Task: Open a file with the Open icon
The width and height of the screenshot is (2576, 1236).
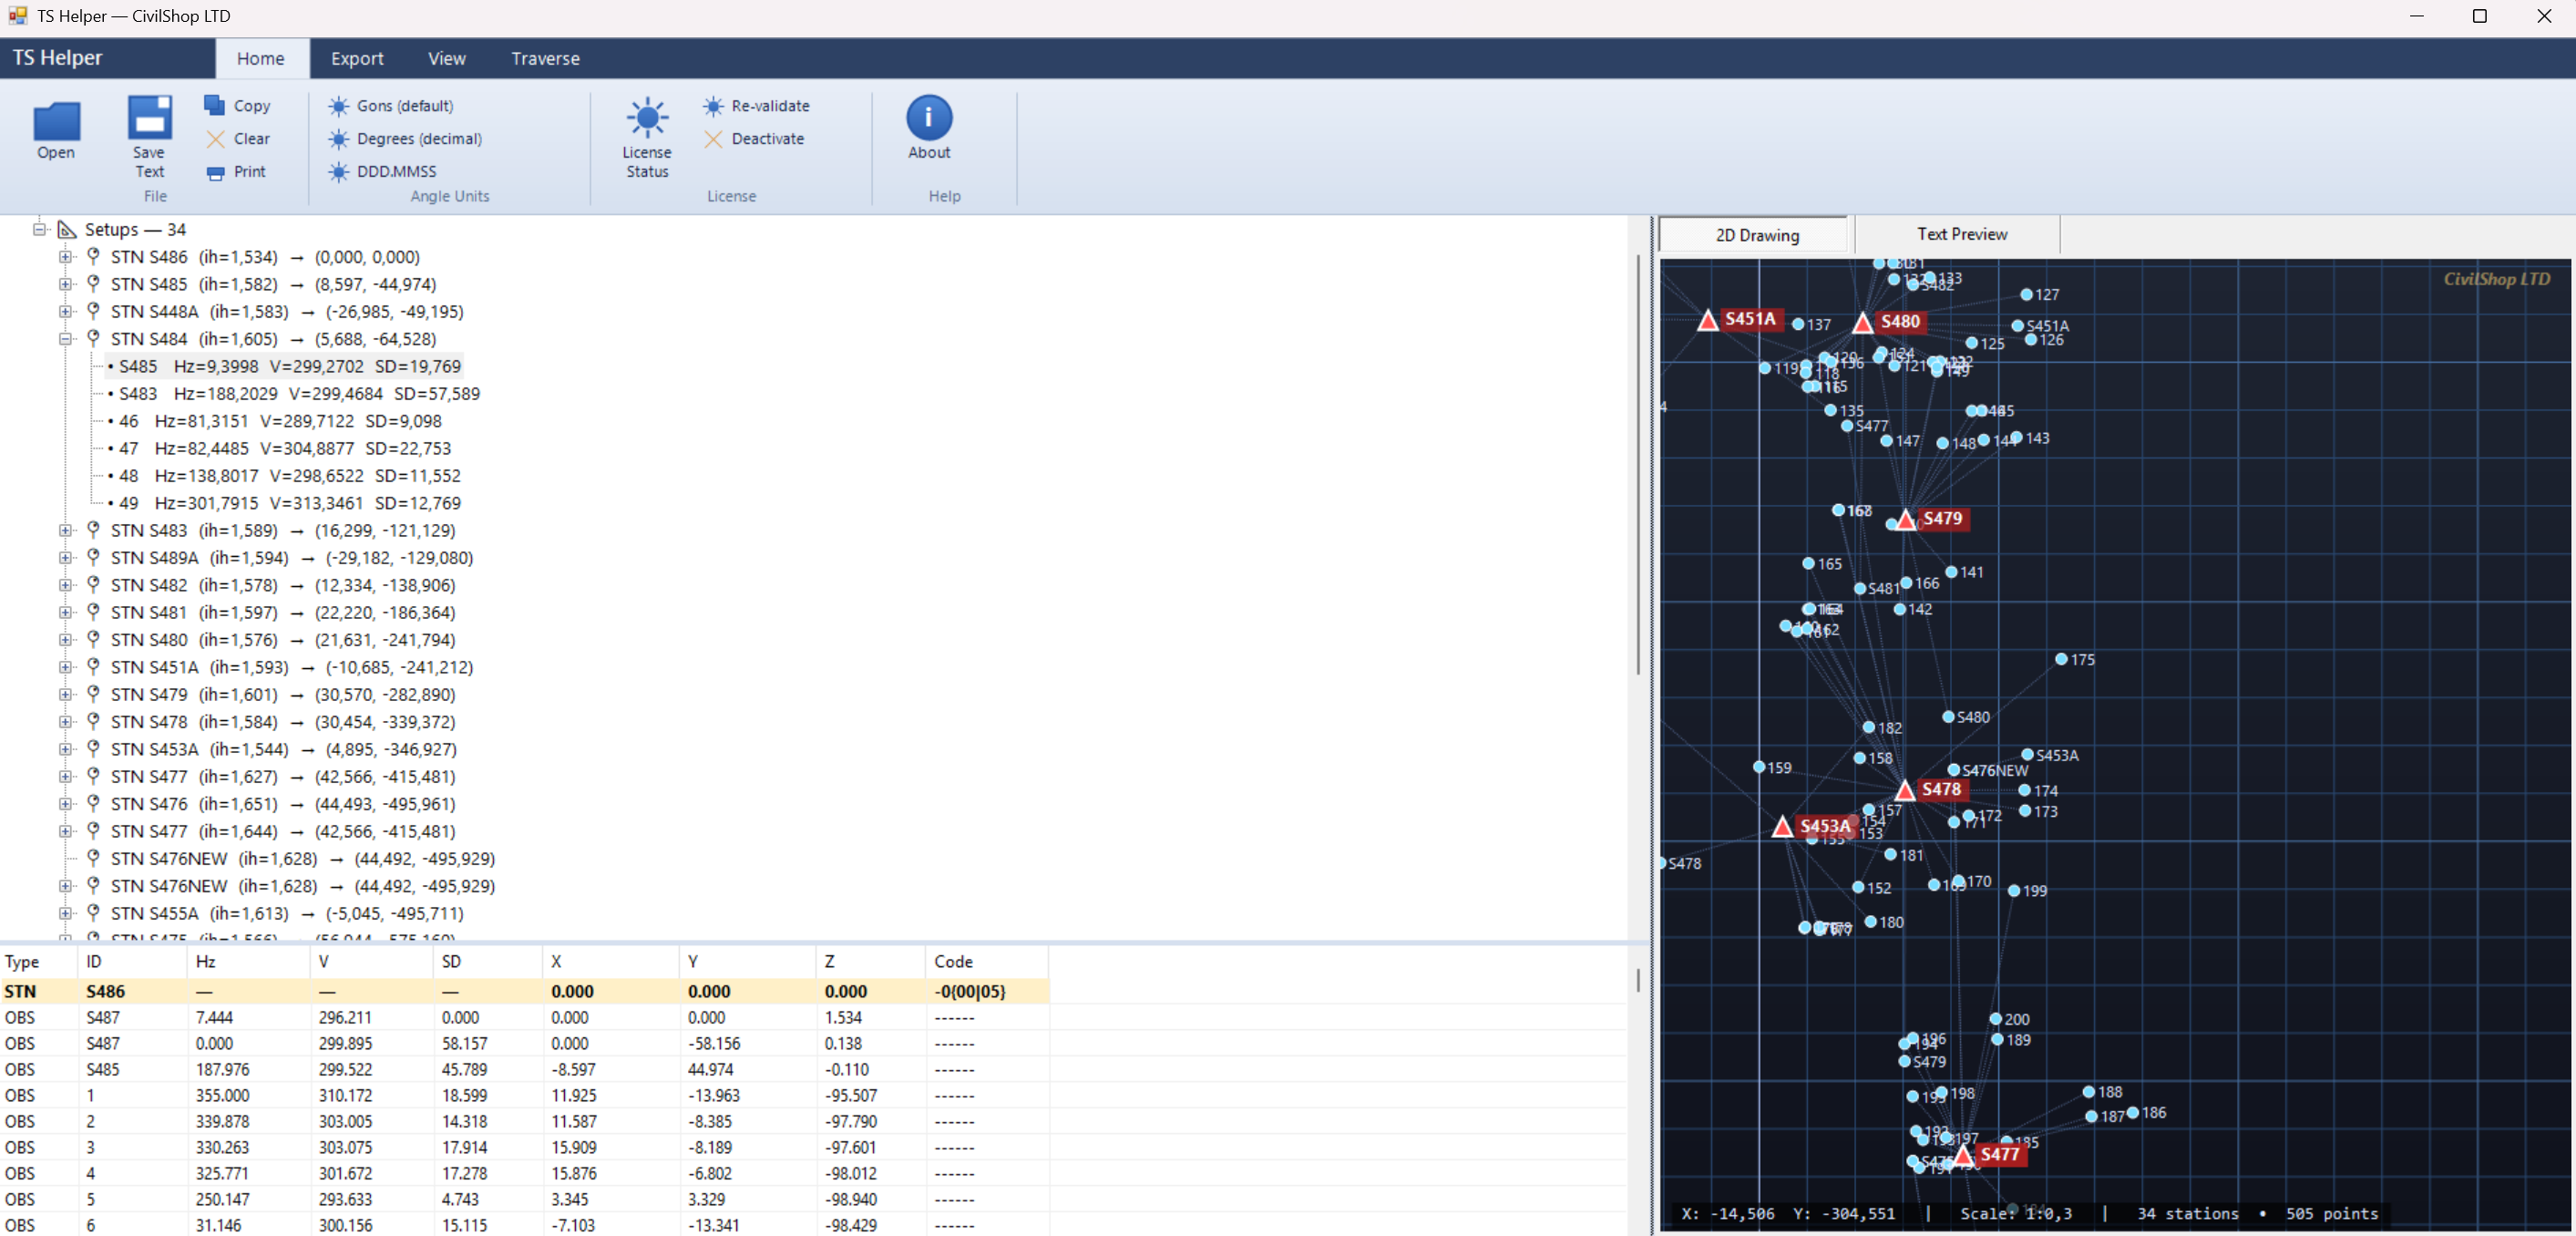Action: tap(56, 121)
